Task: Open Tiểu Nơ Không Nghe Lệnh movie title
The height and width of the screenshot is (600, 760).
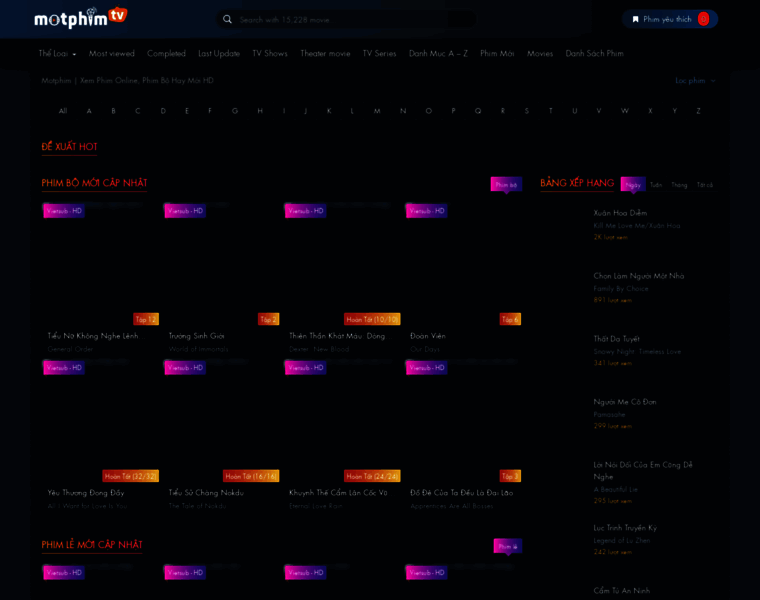Action: click(95, 336)
